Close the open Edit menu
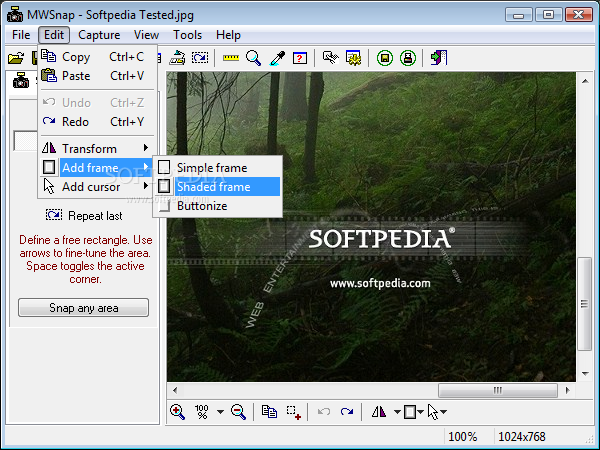The image size is (600, 450). point(54,35)
